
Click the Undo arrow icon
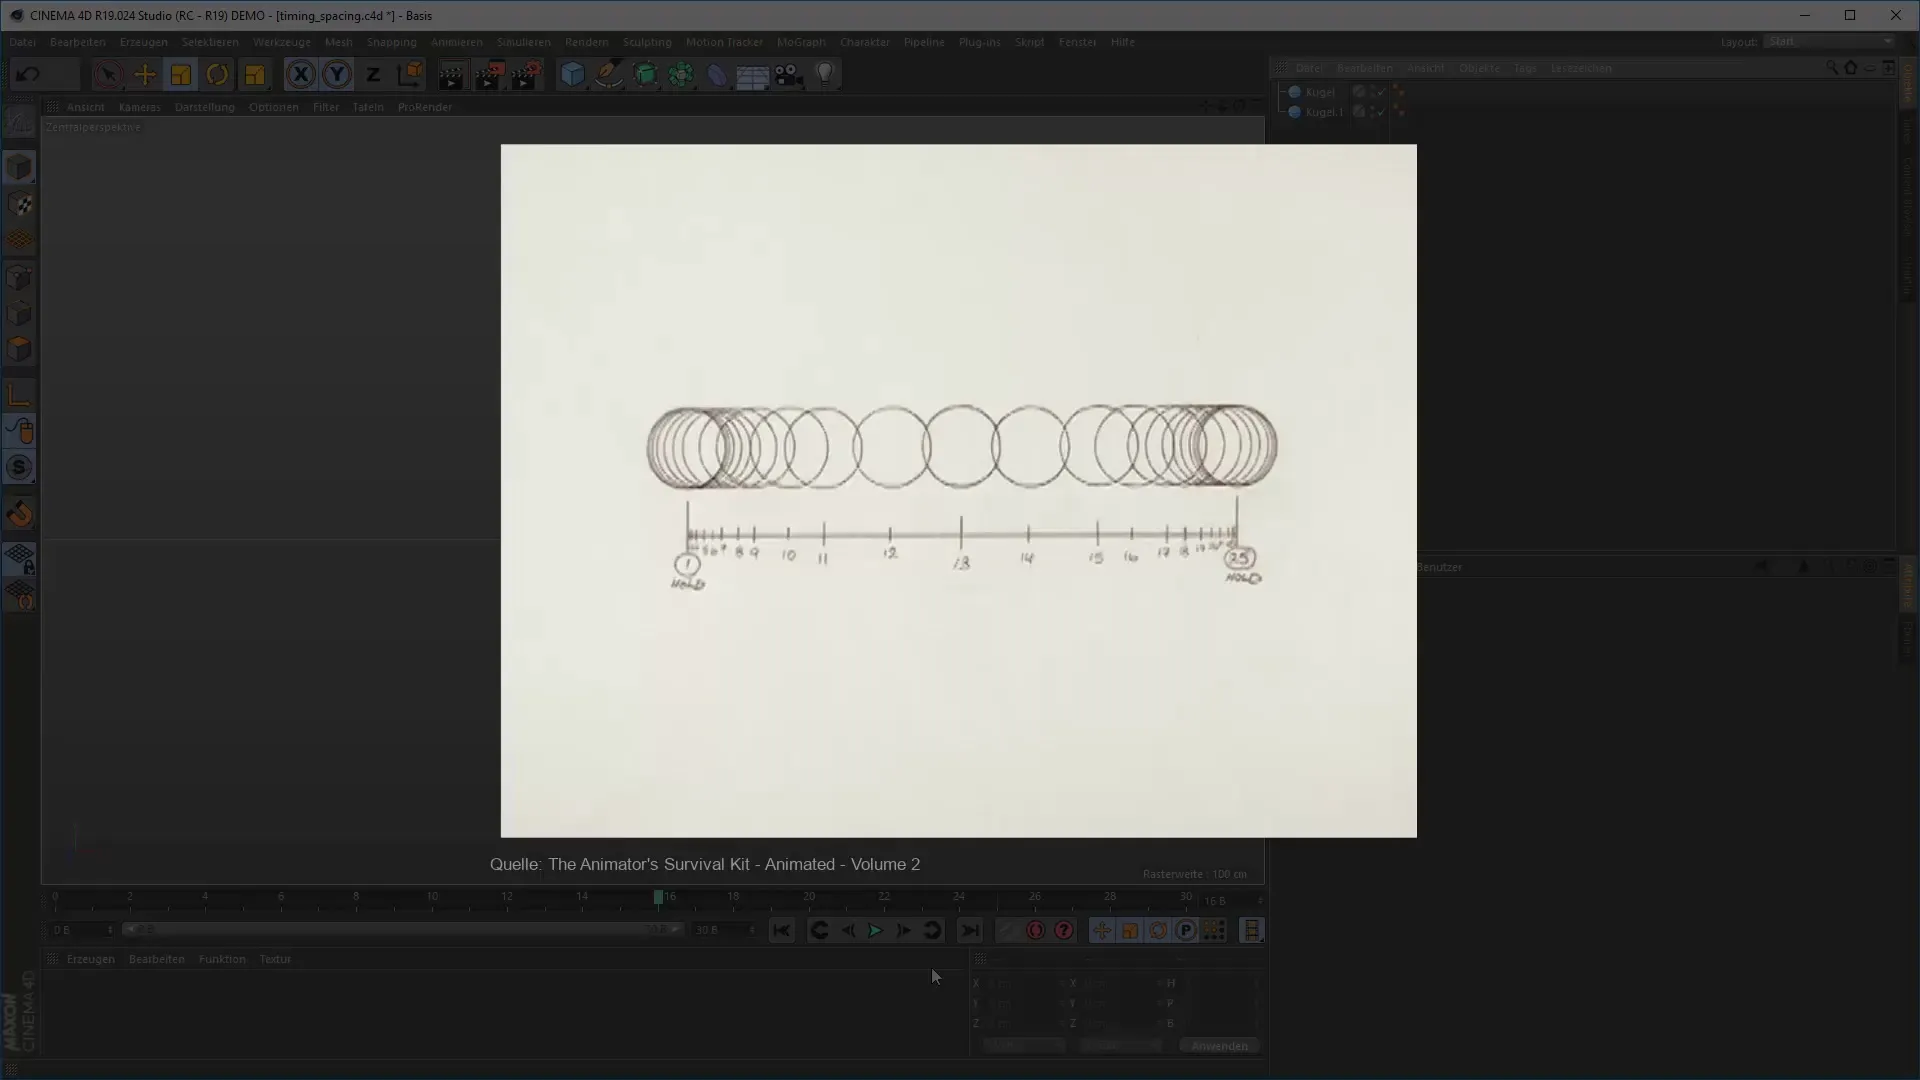[28, 74]
